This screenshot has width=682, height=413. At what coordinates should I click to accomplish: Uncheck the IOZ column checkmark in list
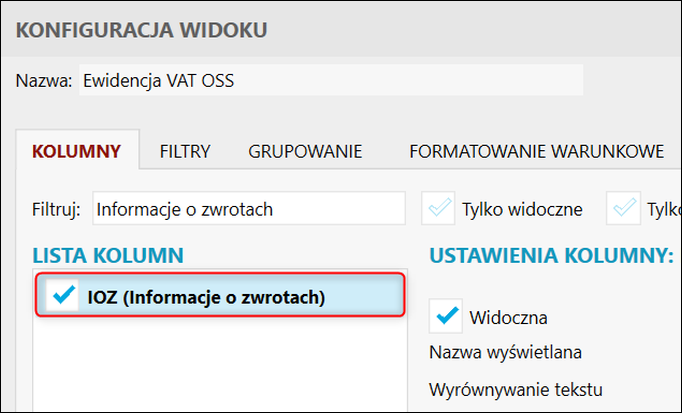point(63,296)
